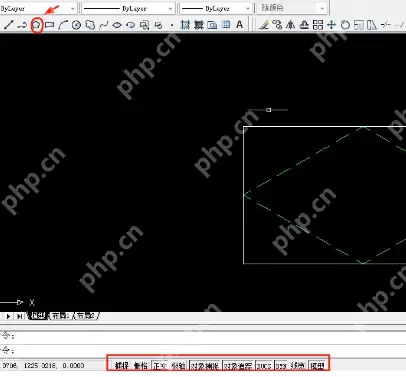Toggle 对象追踪 object snap tracking
The width and height of the screenshot is (406, 377).
click(238, 366)
